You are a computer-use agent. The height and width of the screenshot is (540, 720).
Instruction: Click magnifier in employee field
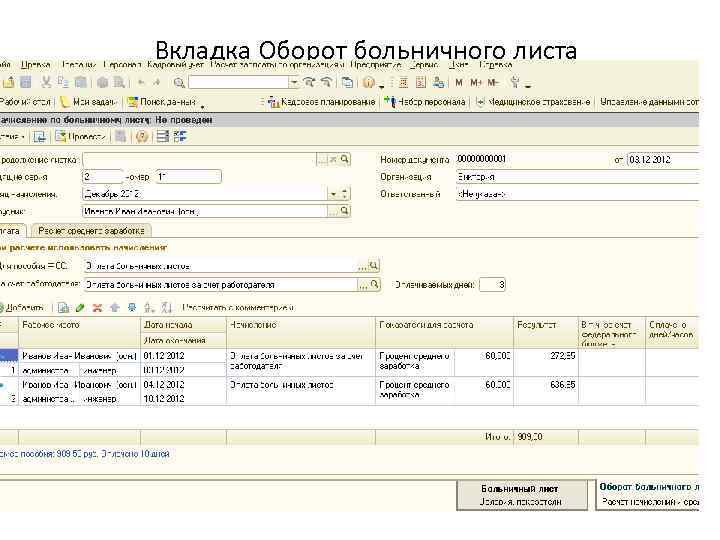(345, 211)
